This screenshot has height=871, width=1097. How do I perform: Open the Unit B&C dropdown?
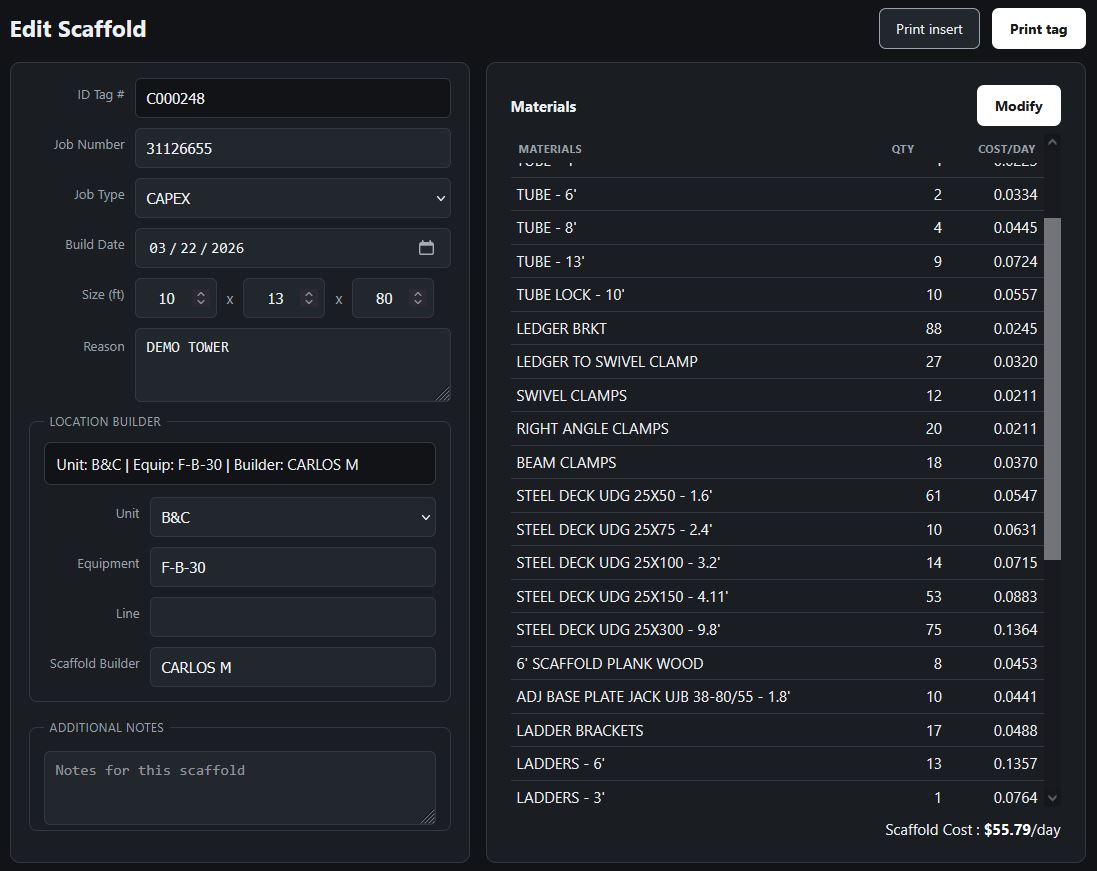tap(292, 517)
